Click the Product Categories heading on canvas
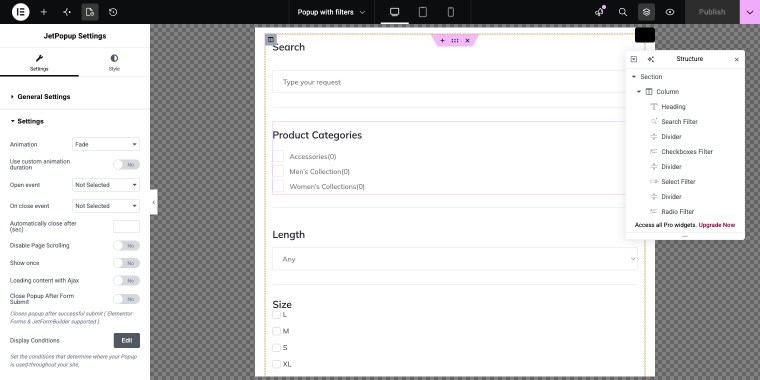The height and width of the screenshot is (380, 760). [317, 135]
